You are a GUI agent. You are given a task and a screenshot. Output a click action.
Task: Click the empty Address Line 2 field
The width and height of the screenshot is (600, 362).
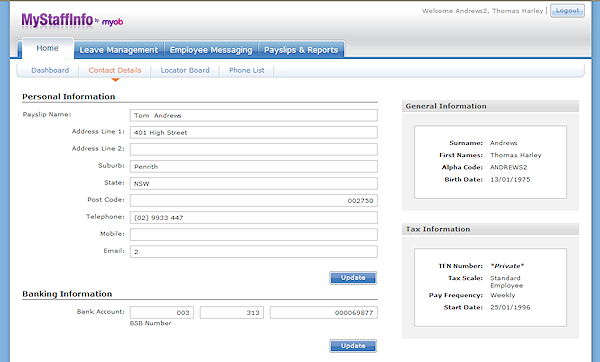pos(254,149)
